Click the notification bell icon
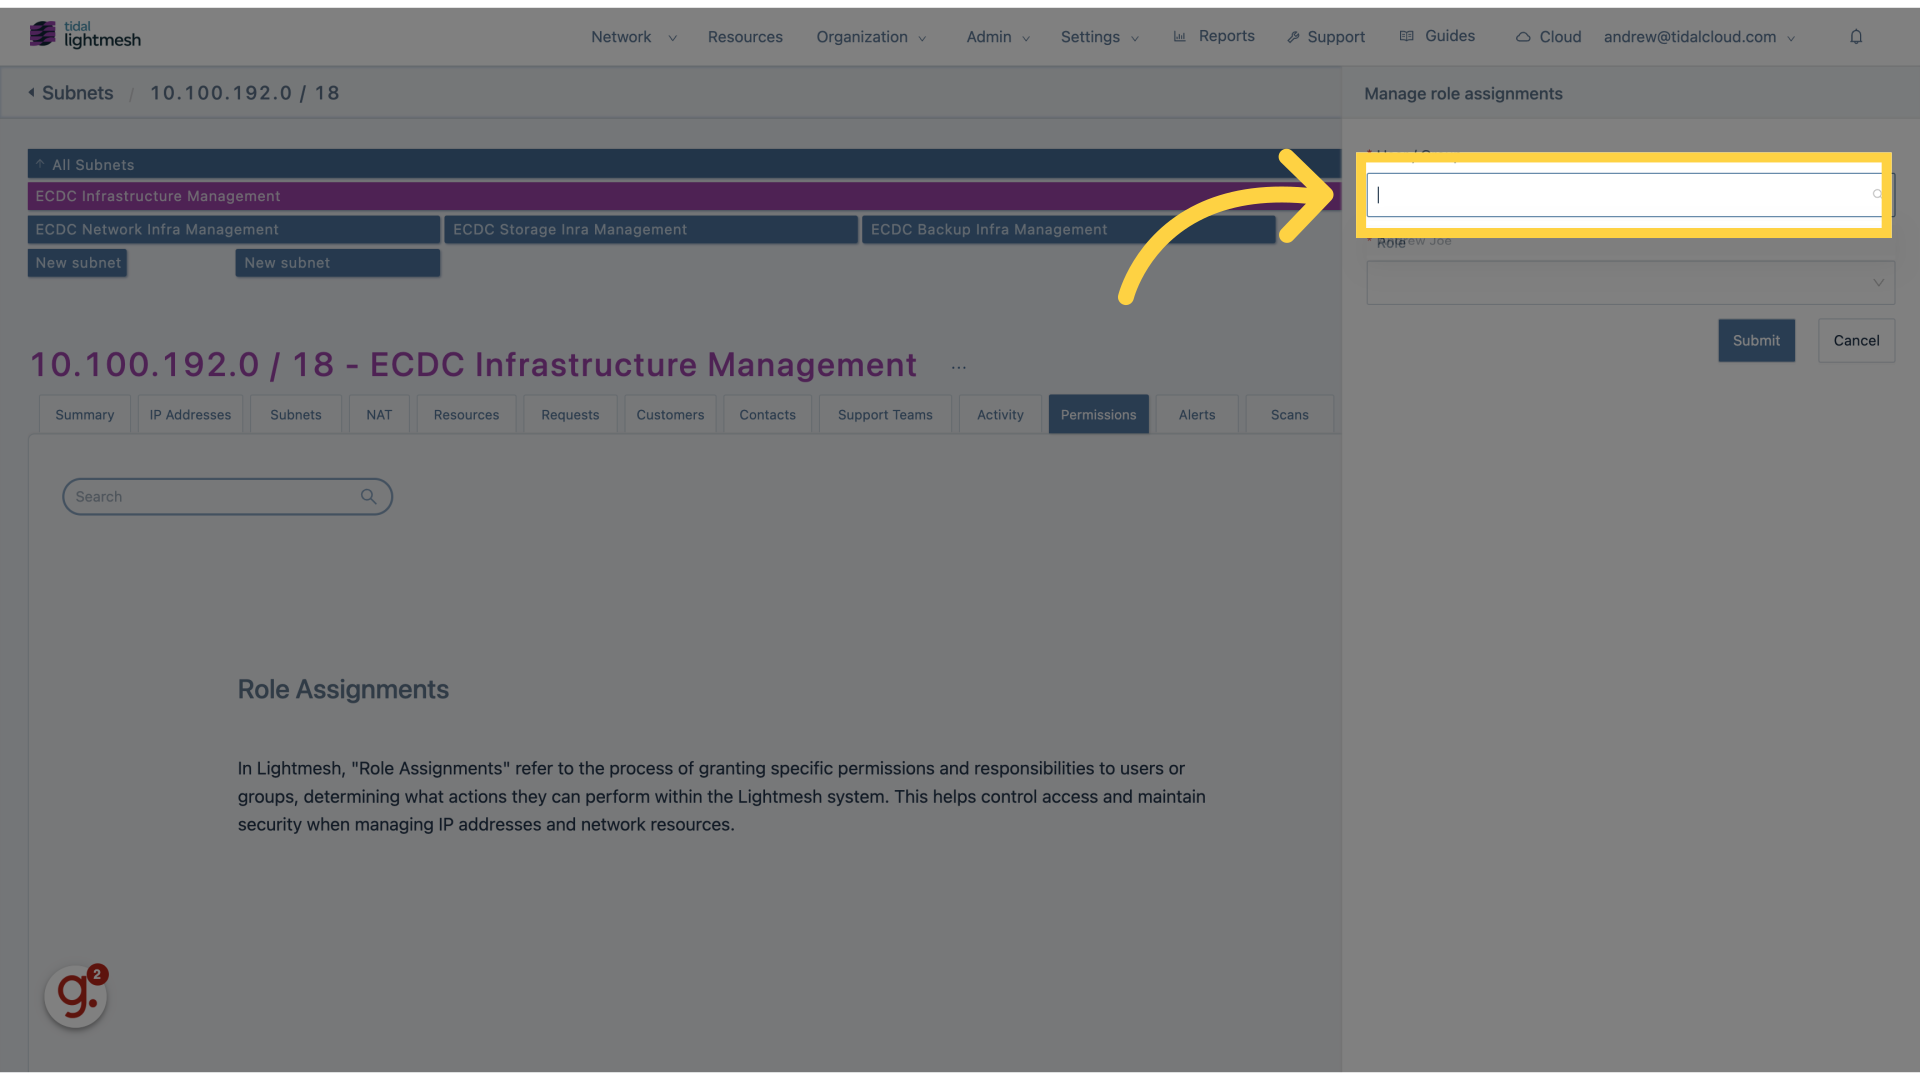Viewport: 1920px width, 1080px height. tap(1855, 36)
